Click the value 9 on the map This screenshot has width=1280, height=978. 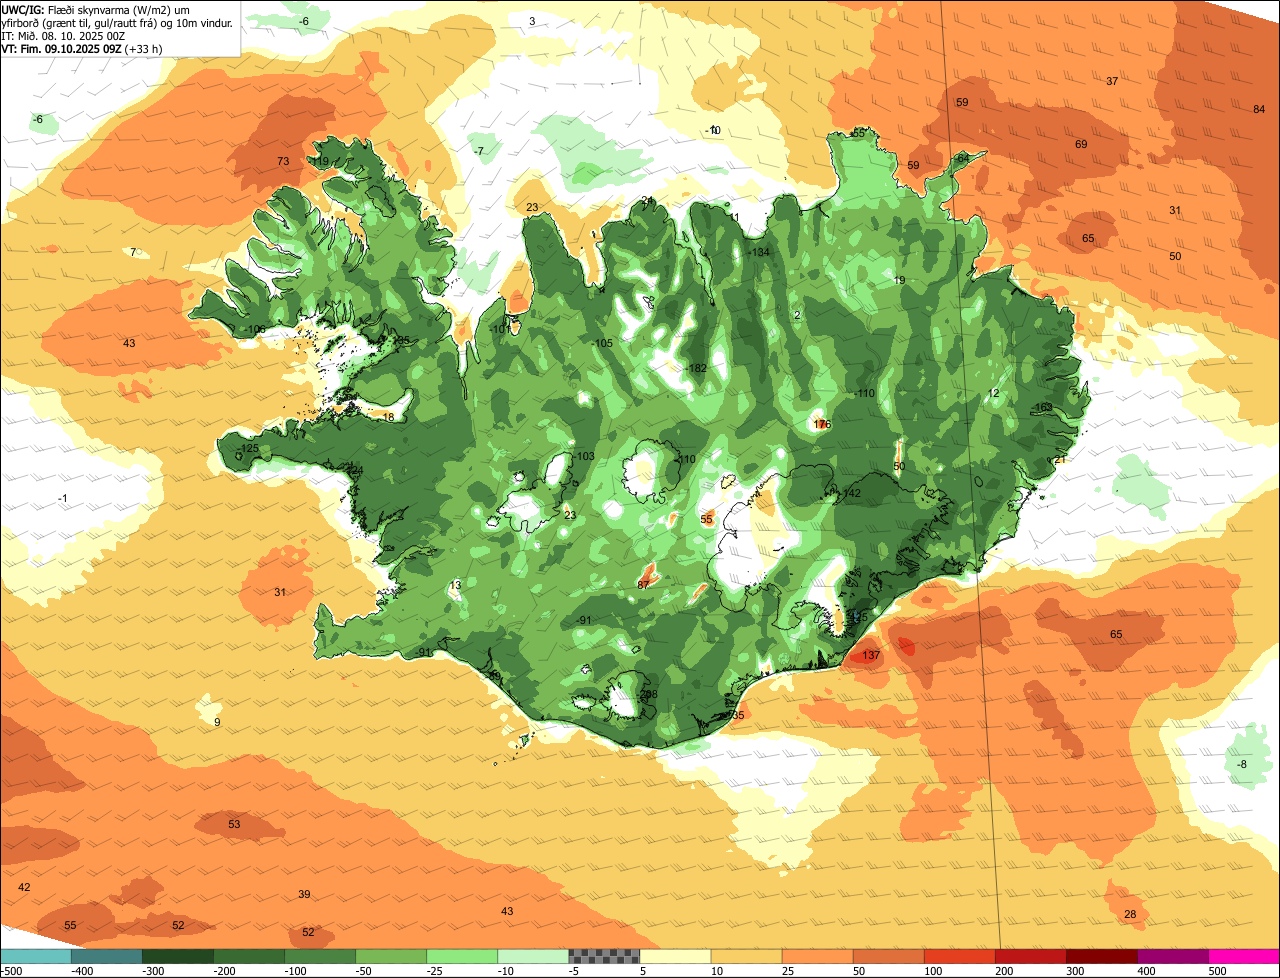217,722
